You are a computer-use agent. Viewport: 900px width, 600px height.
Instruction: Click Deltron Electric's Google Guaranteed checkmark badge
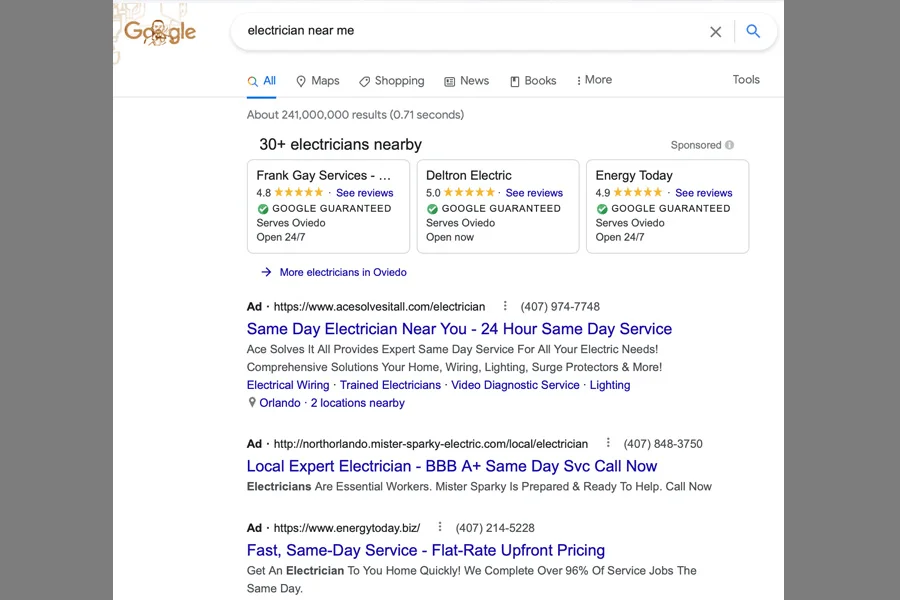432,209
